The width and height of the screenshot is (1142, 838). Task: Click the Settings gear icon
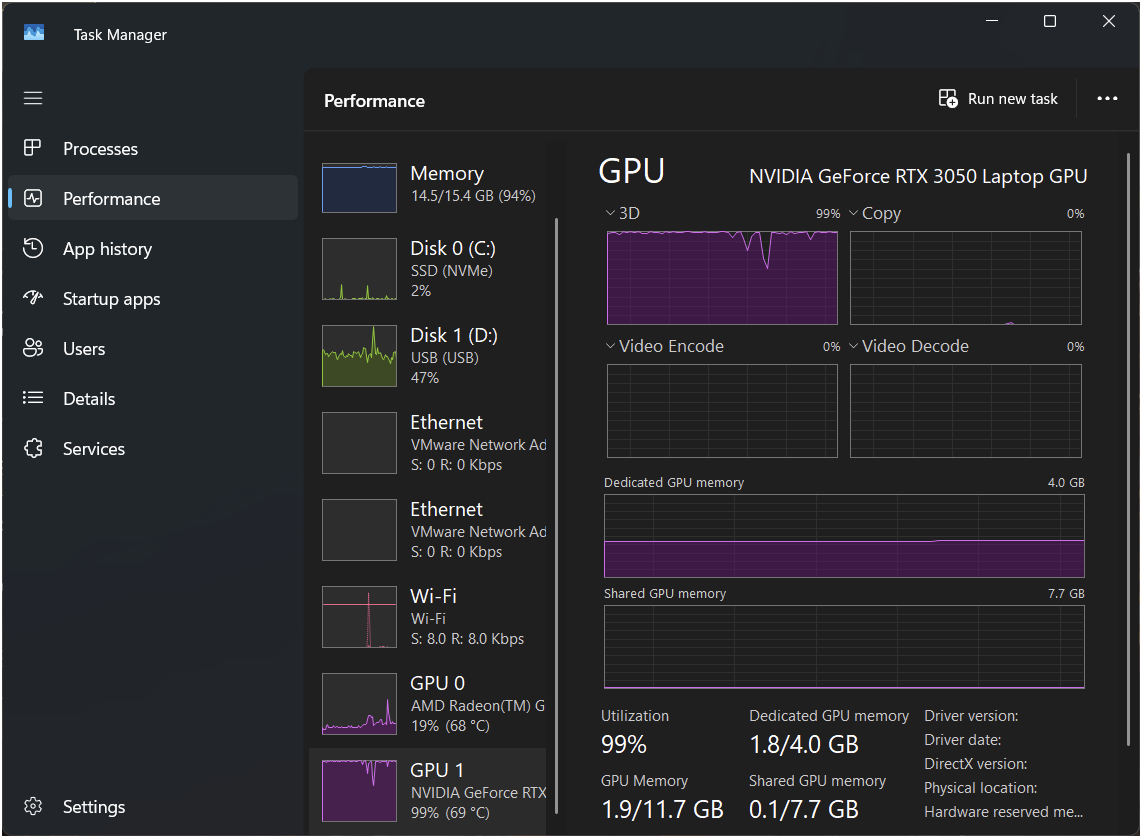(33, 806)
